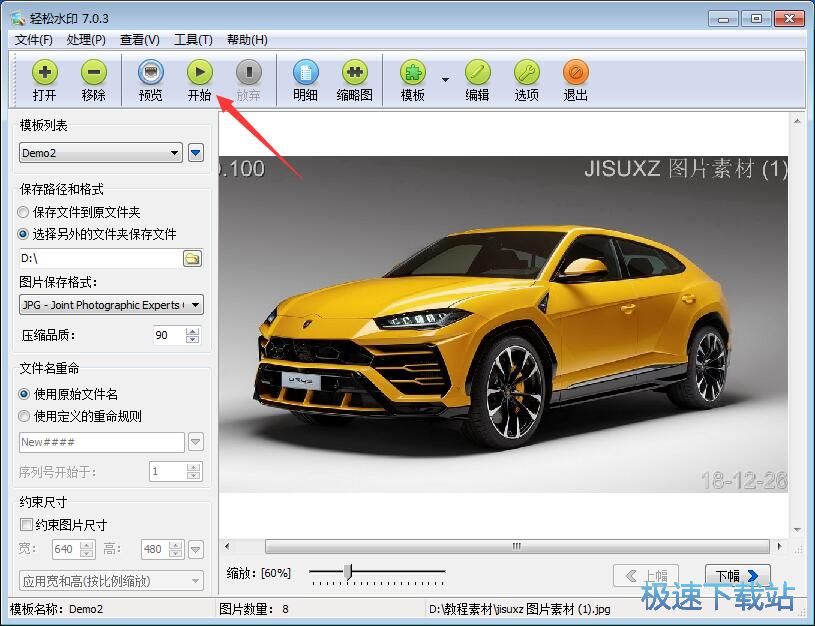Open the JPG image format dropdown

click(x=195, y=305)
